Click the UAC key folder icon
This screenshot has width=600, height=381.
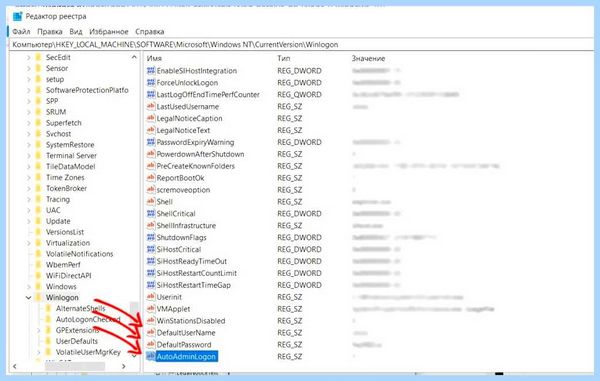coord(38,210)
